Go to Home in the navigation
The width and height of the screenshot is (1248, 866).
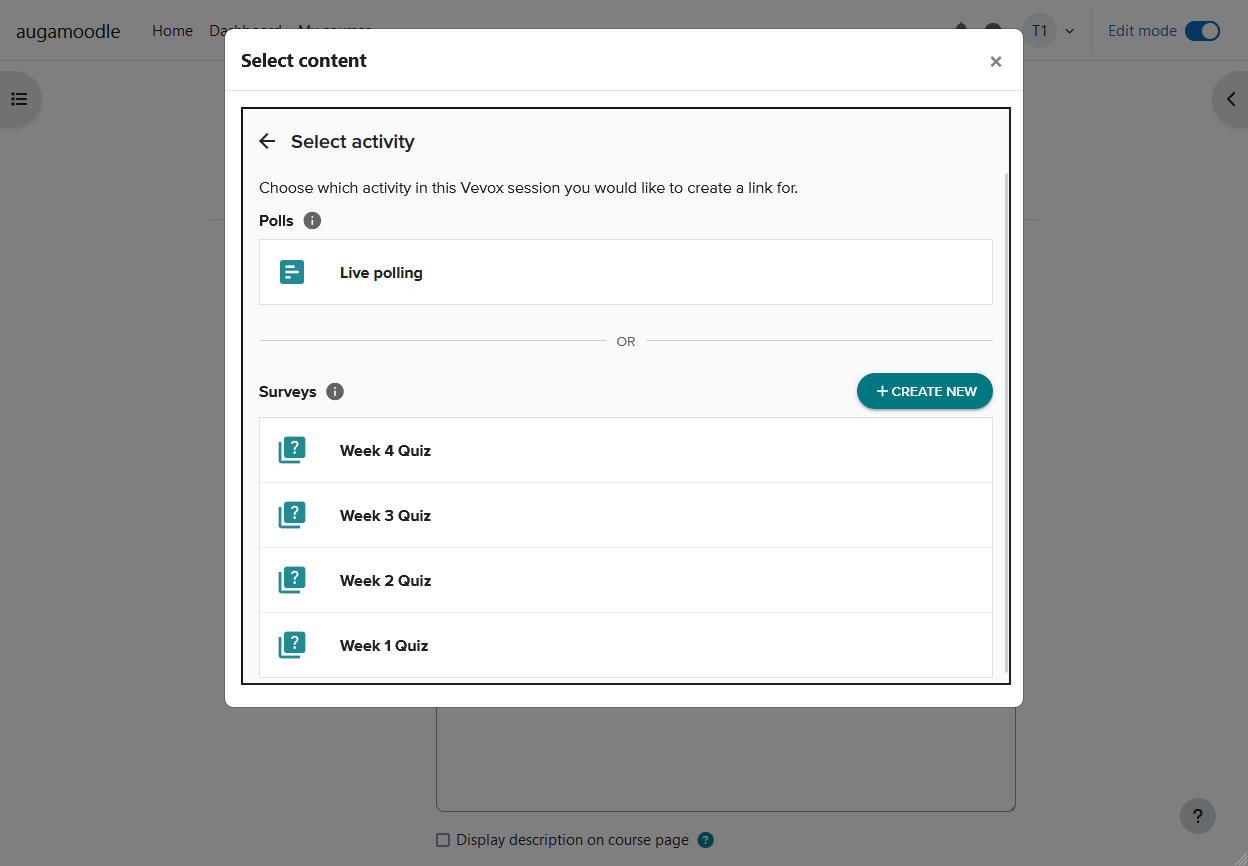172,31
